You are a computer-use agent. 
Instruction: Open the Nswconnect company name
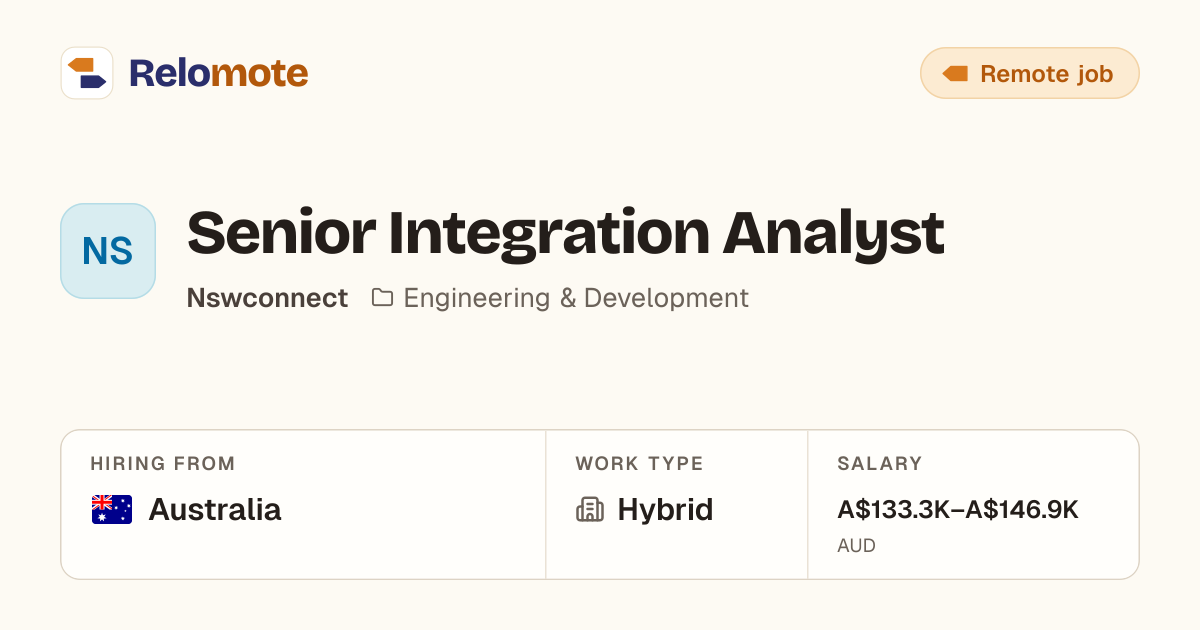267,298
